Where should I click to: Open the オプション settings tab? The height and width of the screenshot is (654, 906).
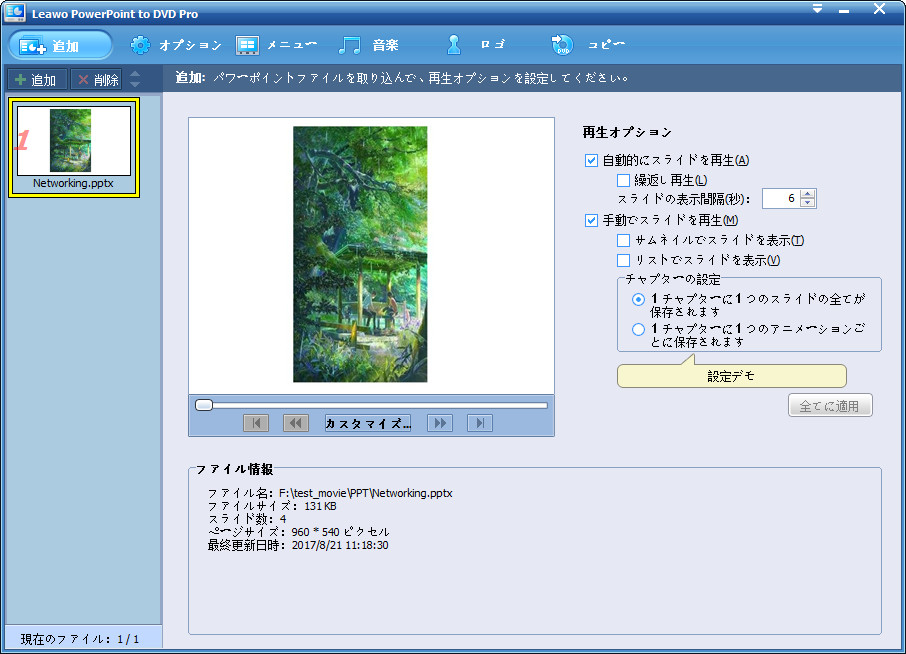tap(176, 45)
